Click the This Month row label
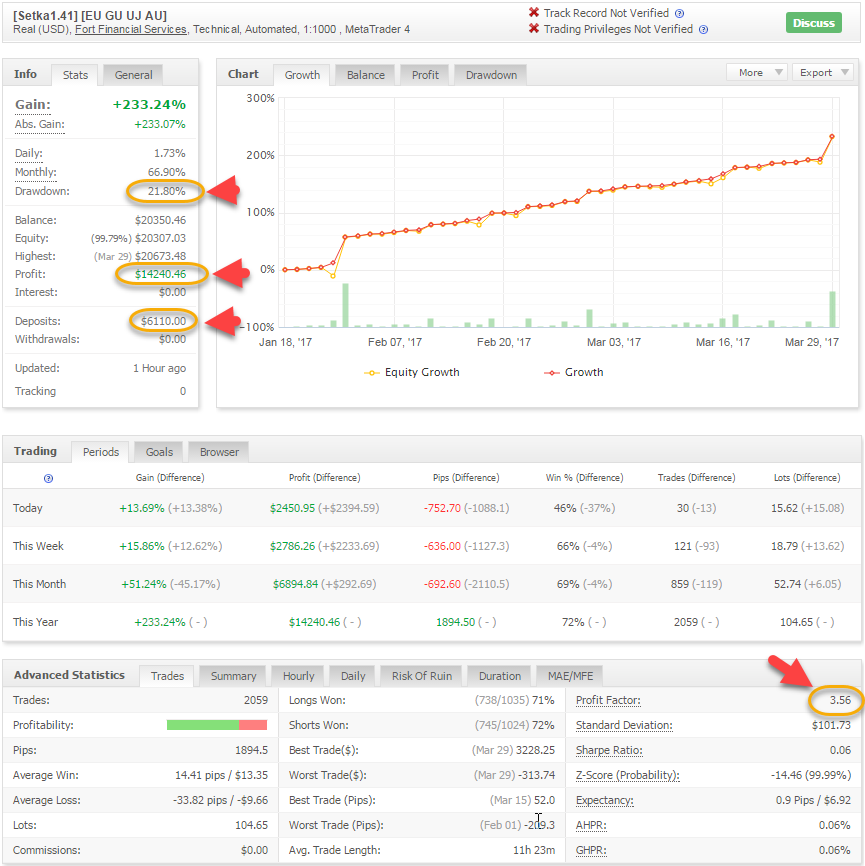The image size is (865, 866). point(39,584)
